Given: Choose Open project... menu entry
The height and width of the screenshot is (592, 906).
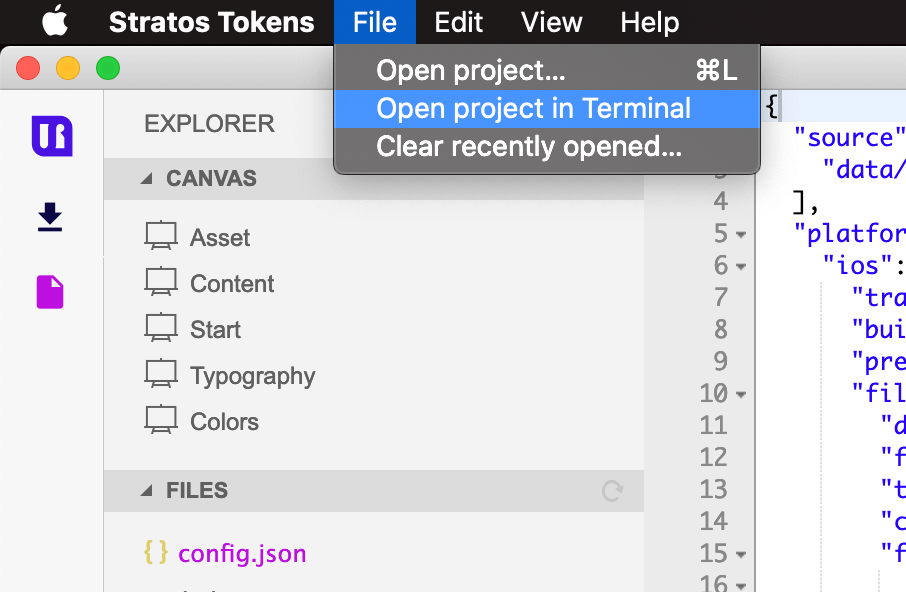Looking at the screenshot, I should pyautogui.click(x=547, y=70).
